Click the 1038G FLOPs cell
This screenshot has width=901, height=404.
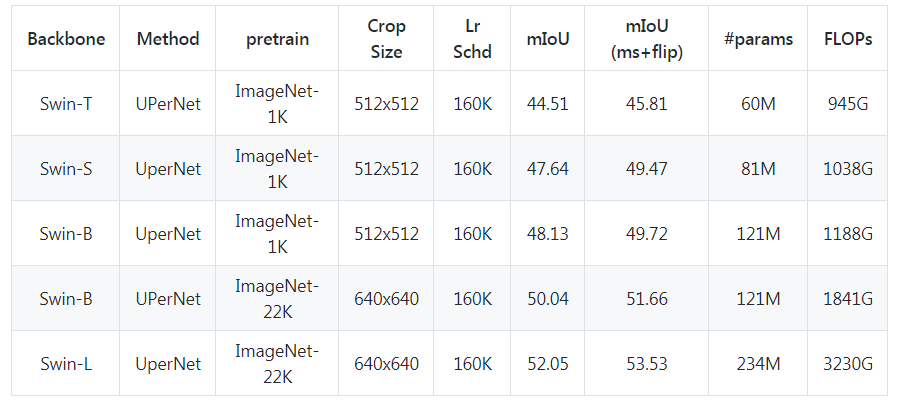(848, 169)
